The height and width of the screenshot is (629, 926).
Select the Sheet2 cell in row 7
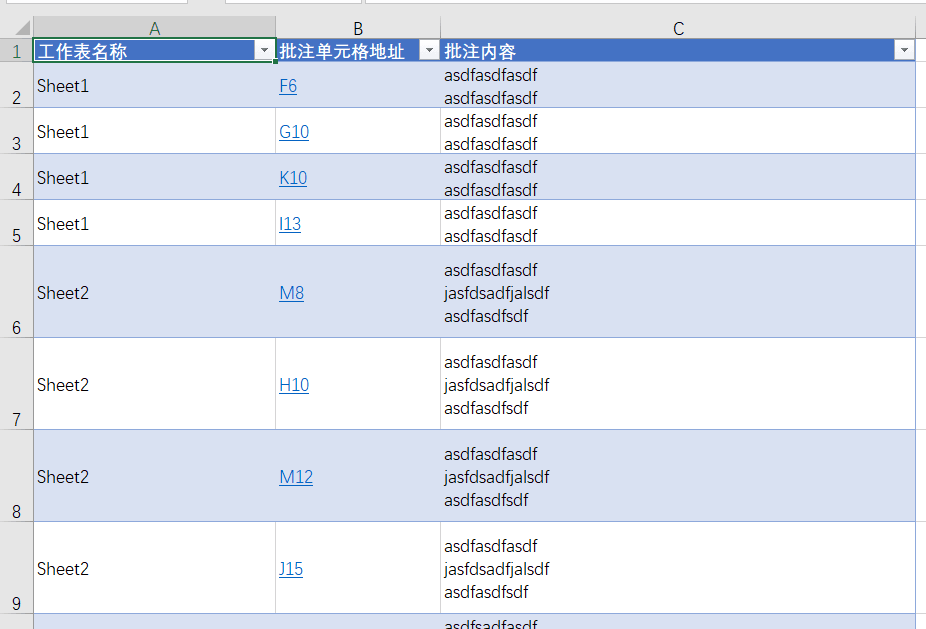tap(155, 384)
